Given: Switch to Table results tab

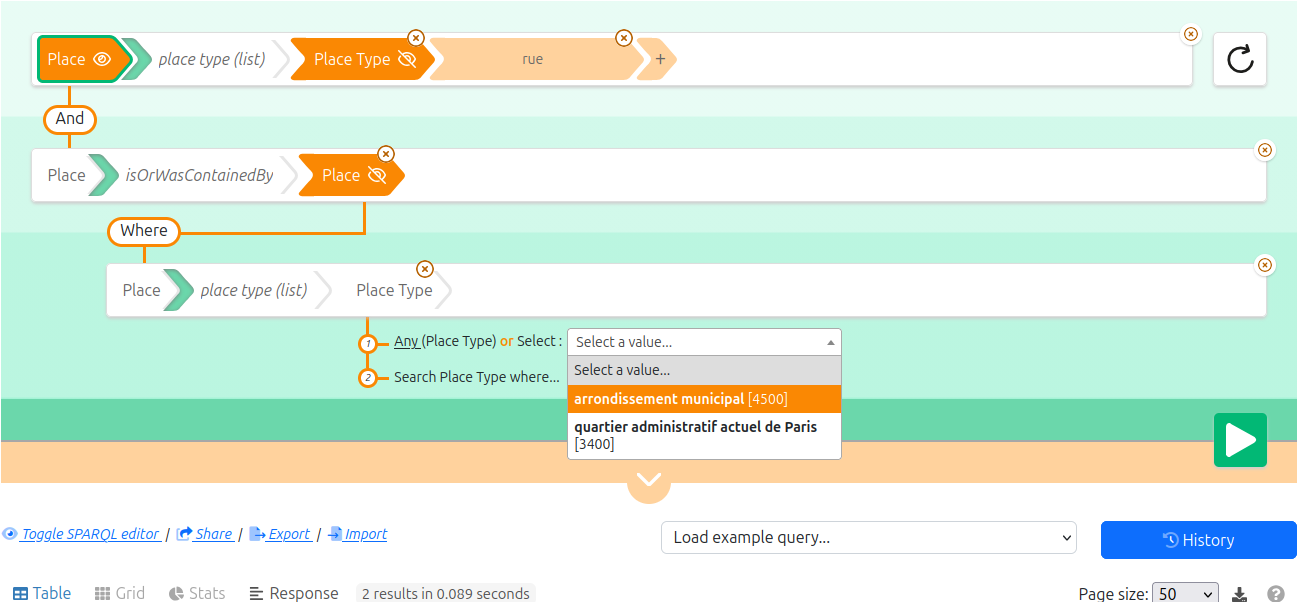Looking at the screenshot, I should click(x=42, y=593).
